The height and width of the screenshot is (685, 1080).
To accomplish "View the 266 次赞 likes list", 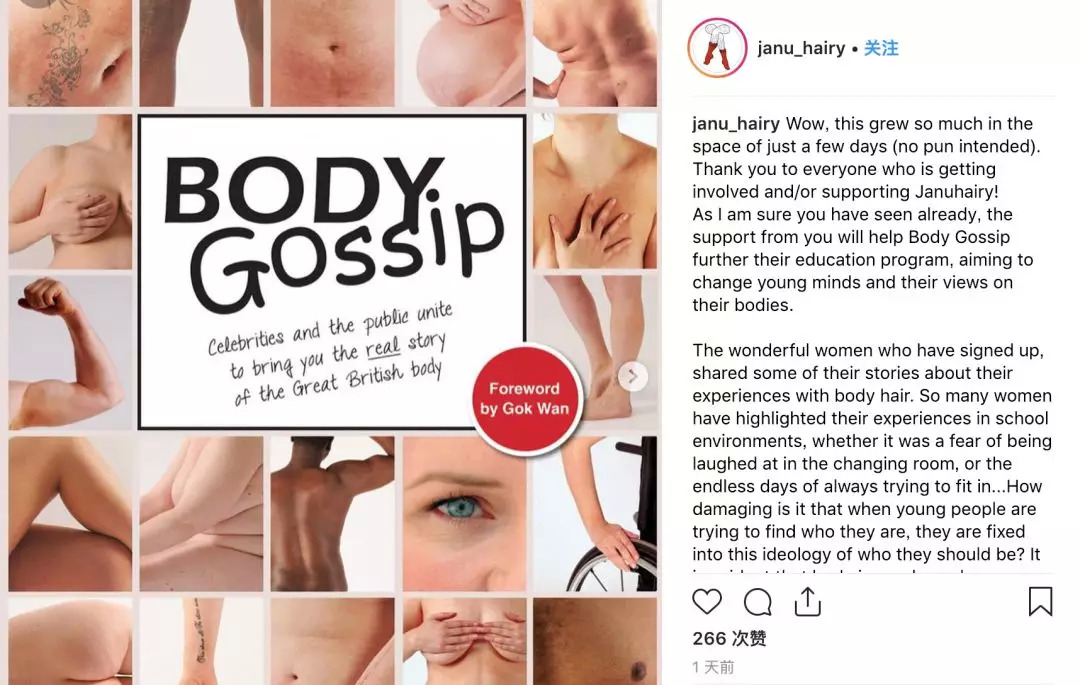I will coord(729,638).
